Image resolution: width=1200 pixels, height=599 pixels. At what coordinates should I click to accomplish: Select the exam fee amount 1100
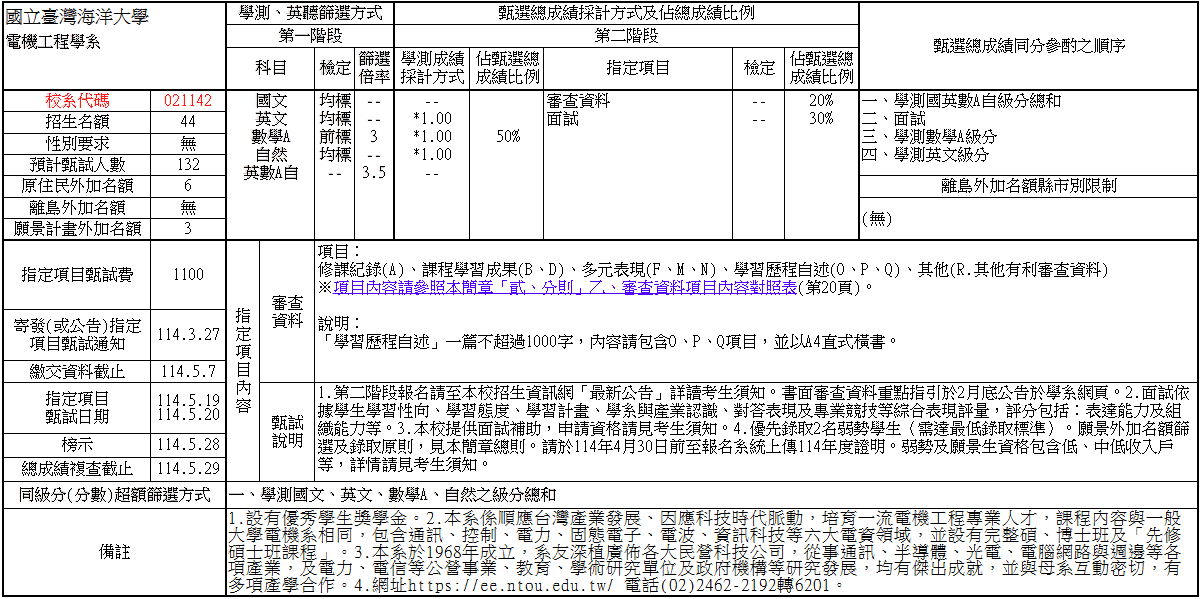(188, 275)
